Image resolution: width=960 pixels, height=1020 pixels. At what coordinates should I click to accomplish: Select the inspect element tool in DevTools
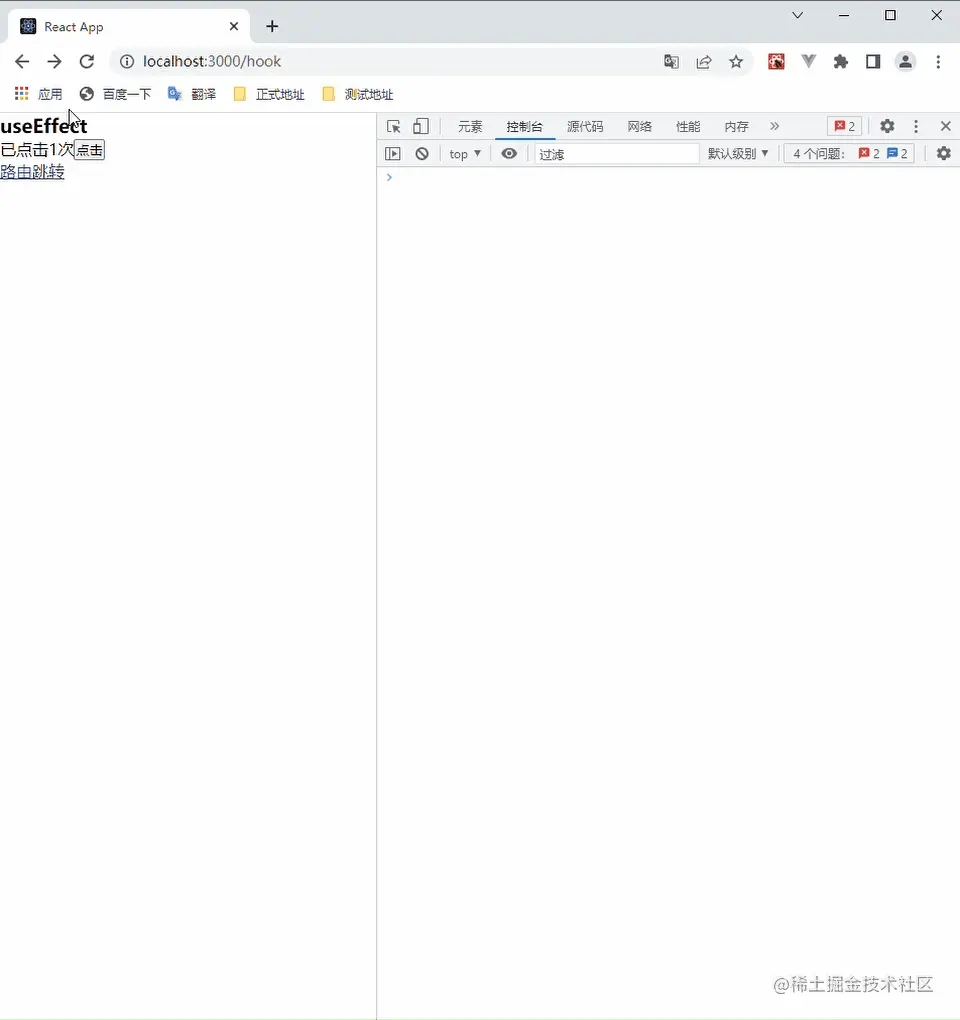pos(393,126)
